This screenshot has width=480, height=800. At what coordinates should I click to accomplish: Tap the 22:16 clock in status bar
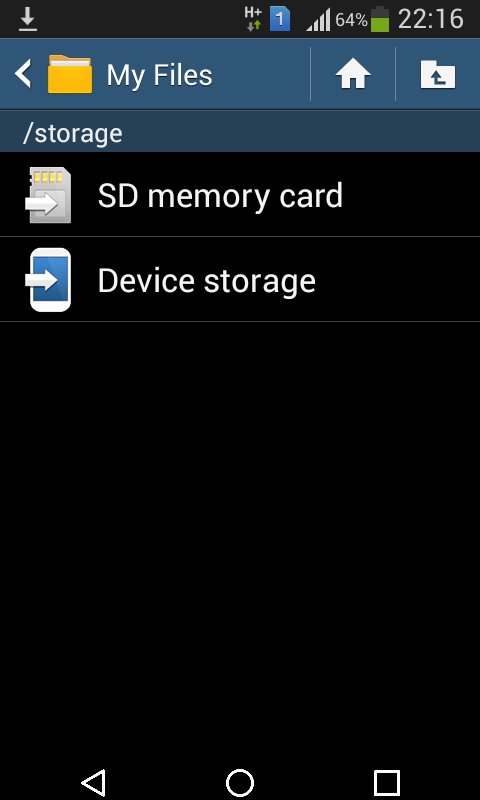[431, 19]
